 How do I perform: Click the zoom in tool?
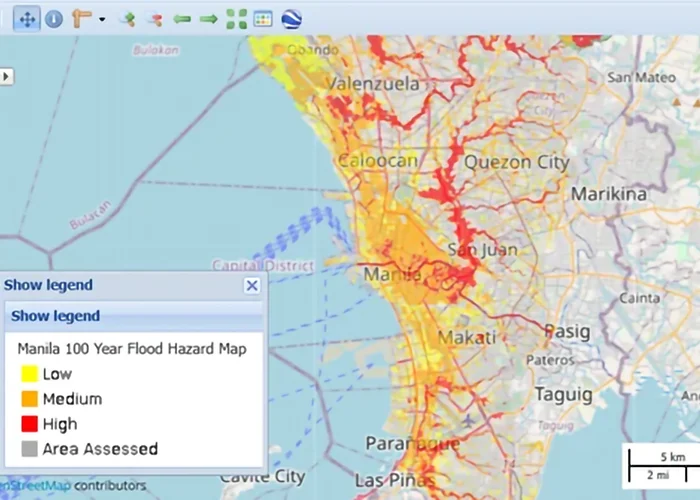click(x=126, y=18)
